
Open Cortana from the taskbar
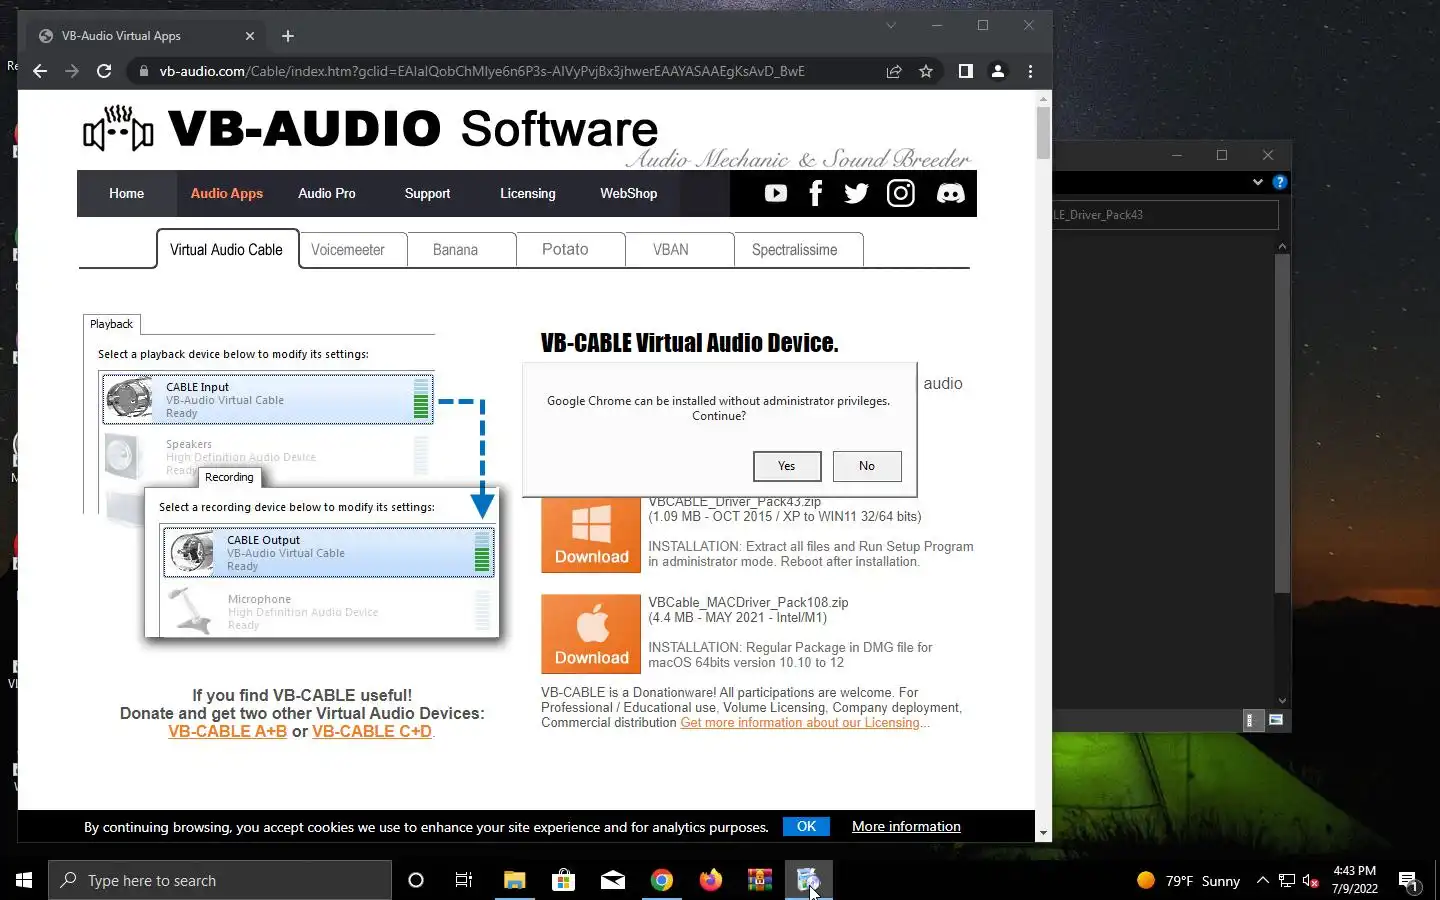click(x=416, y=880)
